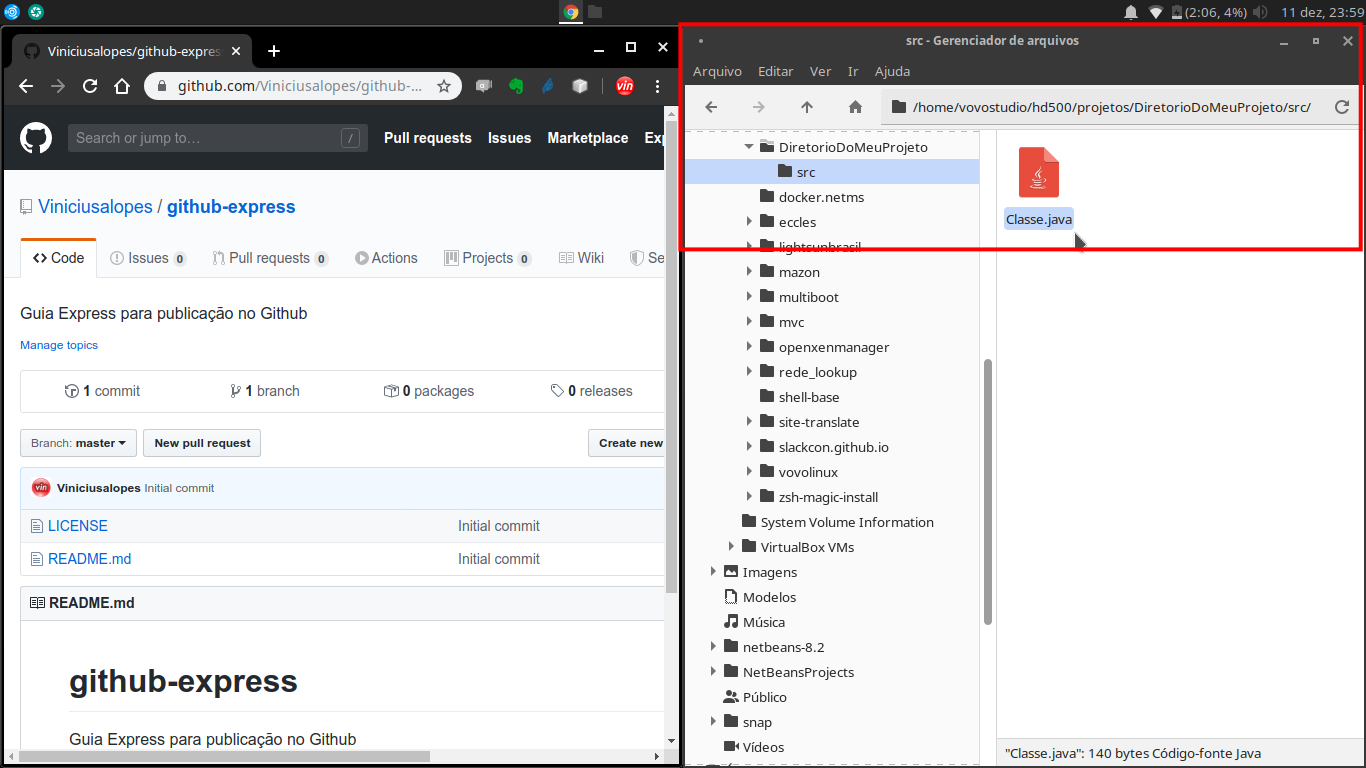The height and width of the screenshot is (768, 1366).
Task: Open the Actions repository tab
Action: click(x=386, y=258)
